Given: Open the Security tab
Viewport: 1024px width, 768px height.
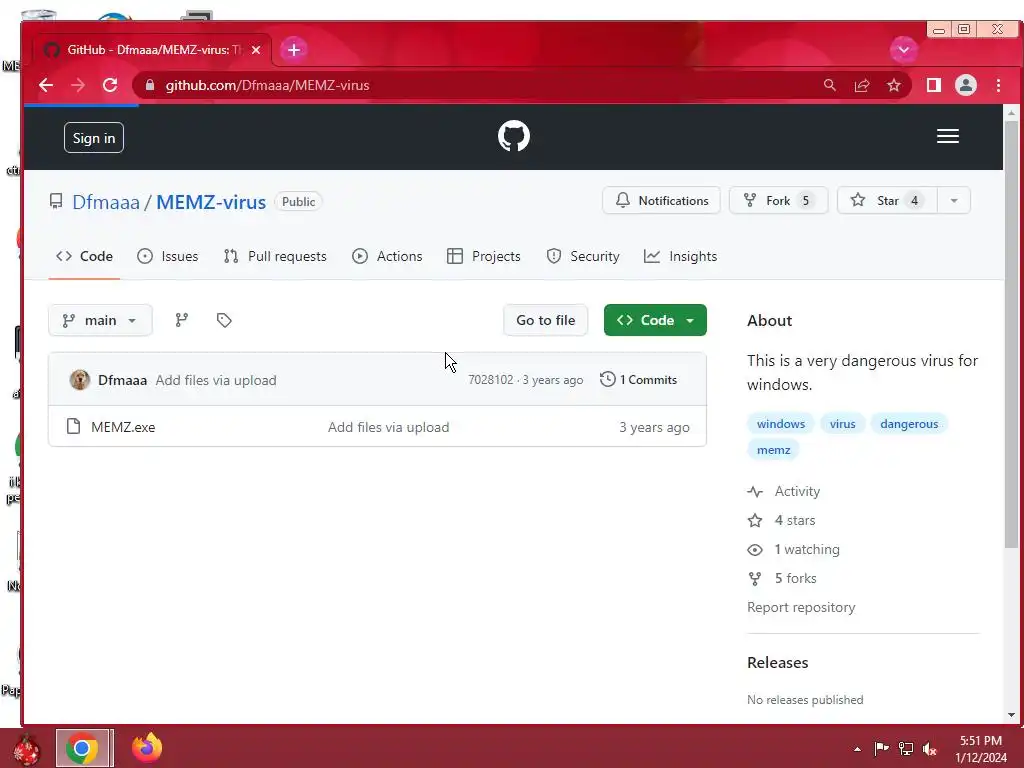Looking at the screenshot, I should tap(583, 256).
